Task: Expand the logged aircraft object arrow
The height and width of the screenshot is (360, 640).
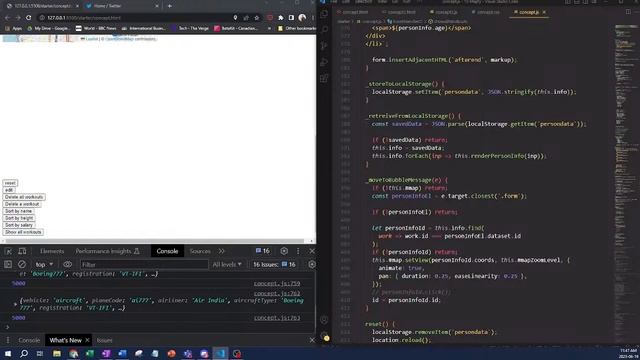Action: point(16,304)
